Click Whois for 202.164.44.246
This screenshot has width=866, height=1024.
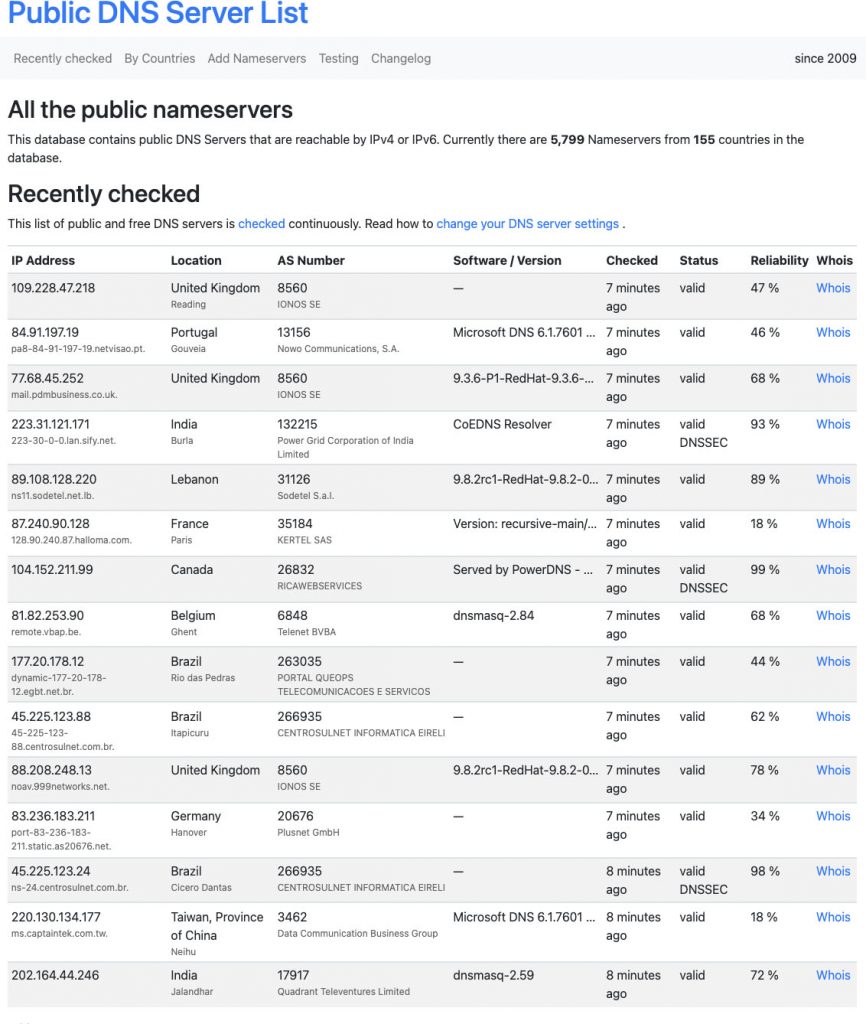(x=833, y=976)
